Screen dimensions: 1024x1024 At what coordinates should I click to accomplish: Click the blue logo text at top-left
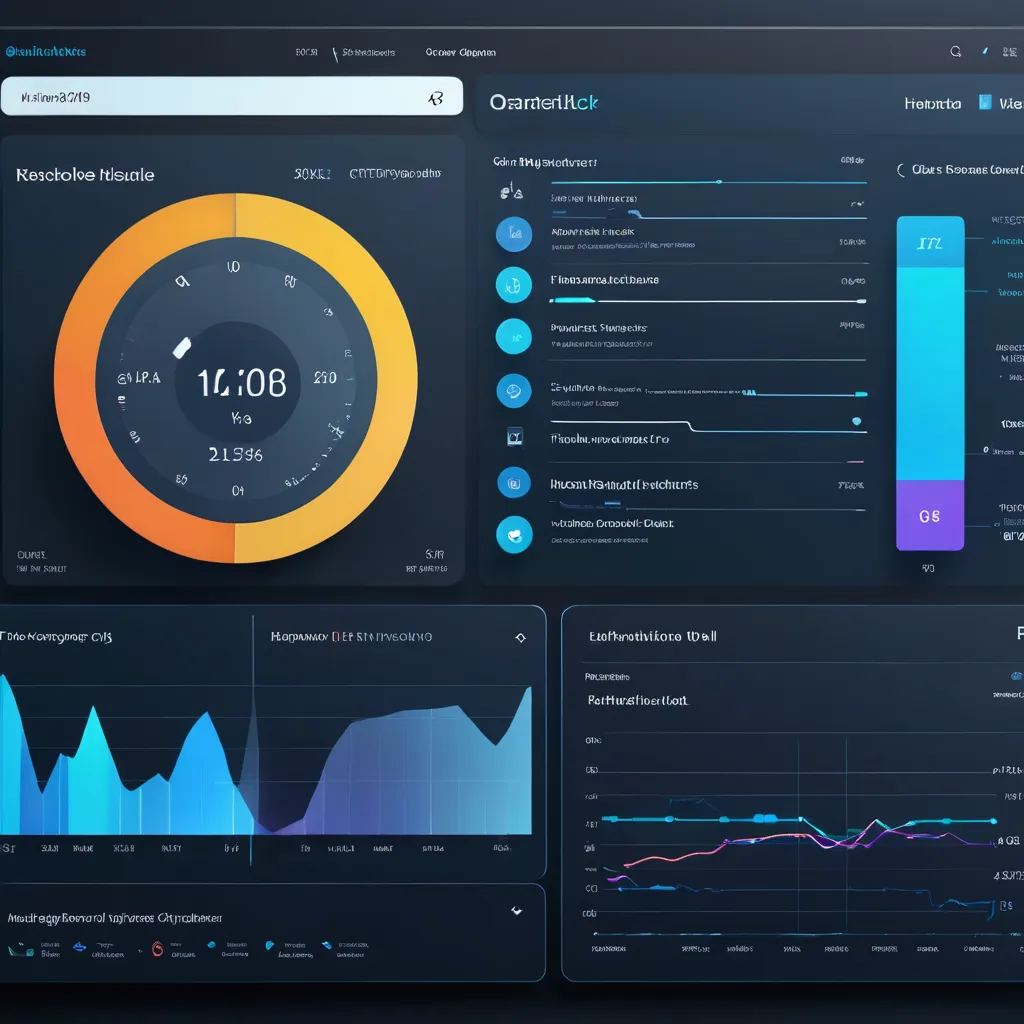[46, 52]
